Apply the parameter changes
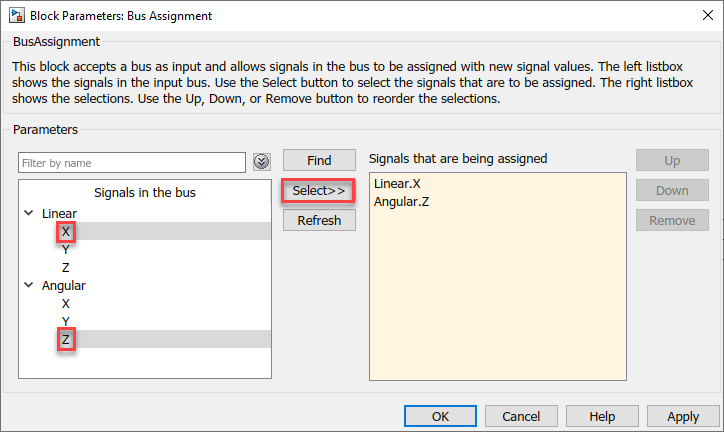Viewport: 724px width, 432px height. (x=683, y=416)
